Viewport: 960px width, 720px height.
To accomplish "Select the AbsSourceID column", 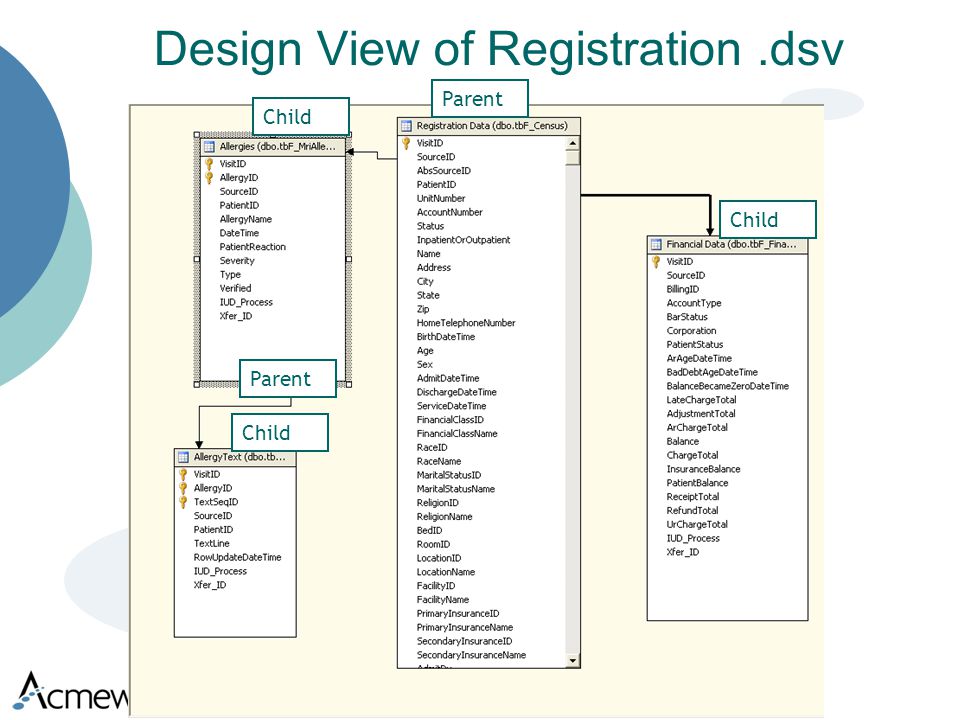I will pyautogui.click(x=443, y=171).
